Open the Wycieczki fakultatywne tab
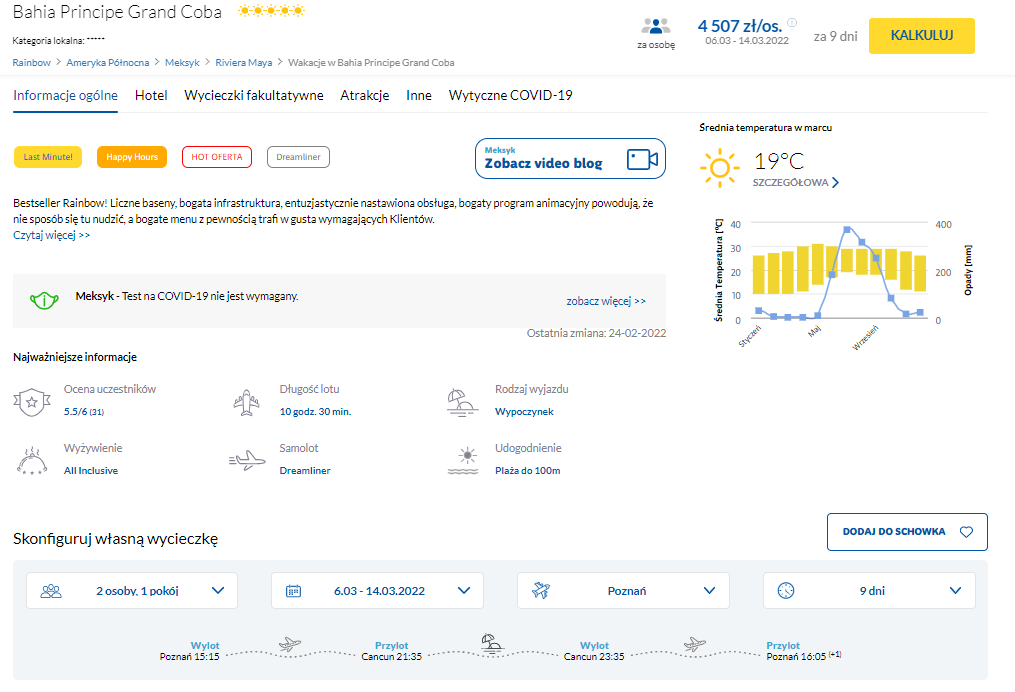This screenshot has width=1015, height=692. 254,96
